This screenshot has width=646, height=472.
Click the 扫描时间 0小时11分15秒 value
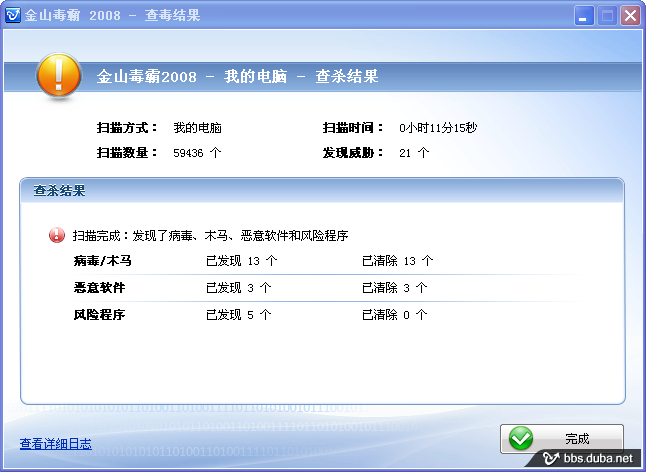click(438, 128)
